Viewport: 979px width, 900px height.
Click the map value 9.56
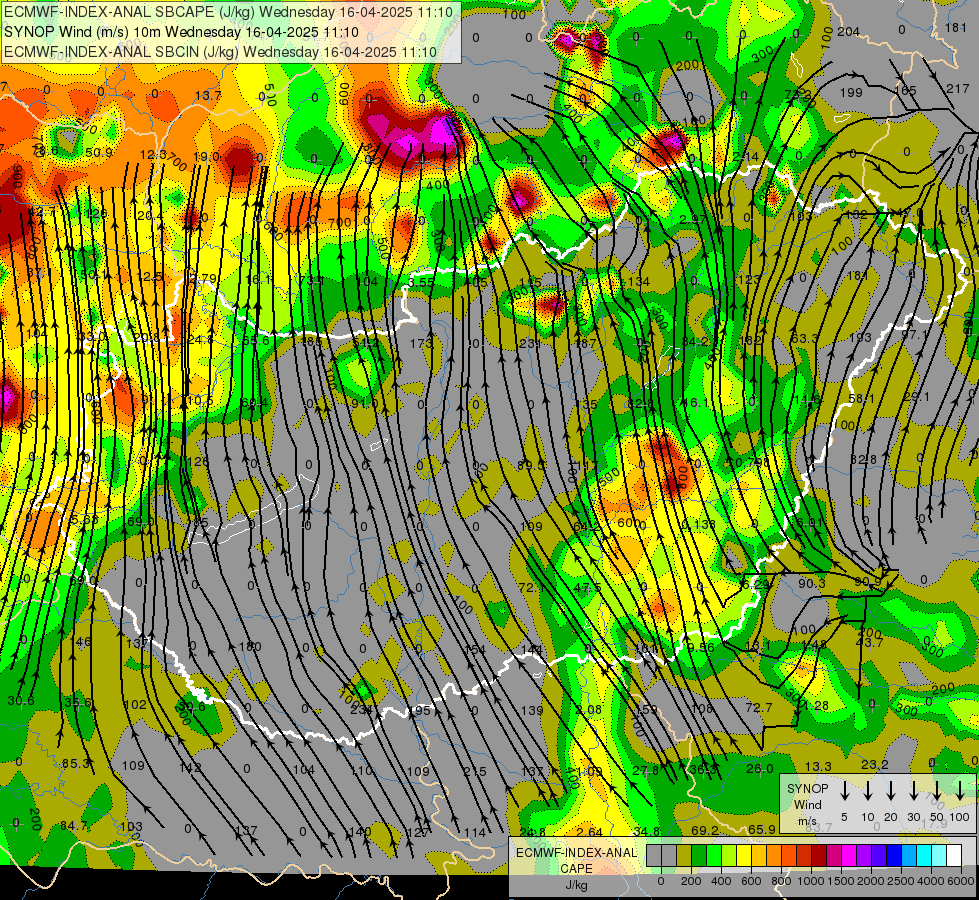(701, 647)
